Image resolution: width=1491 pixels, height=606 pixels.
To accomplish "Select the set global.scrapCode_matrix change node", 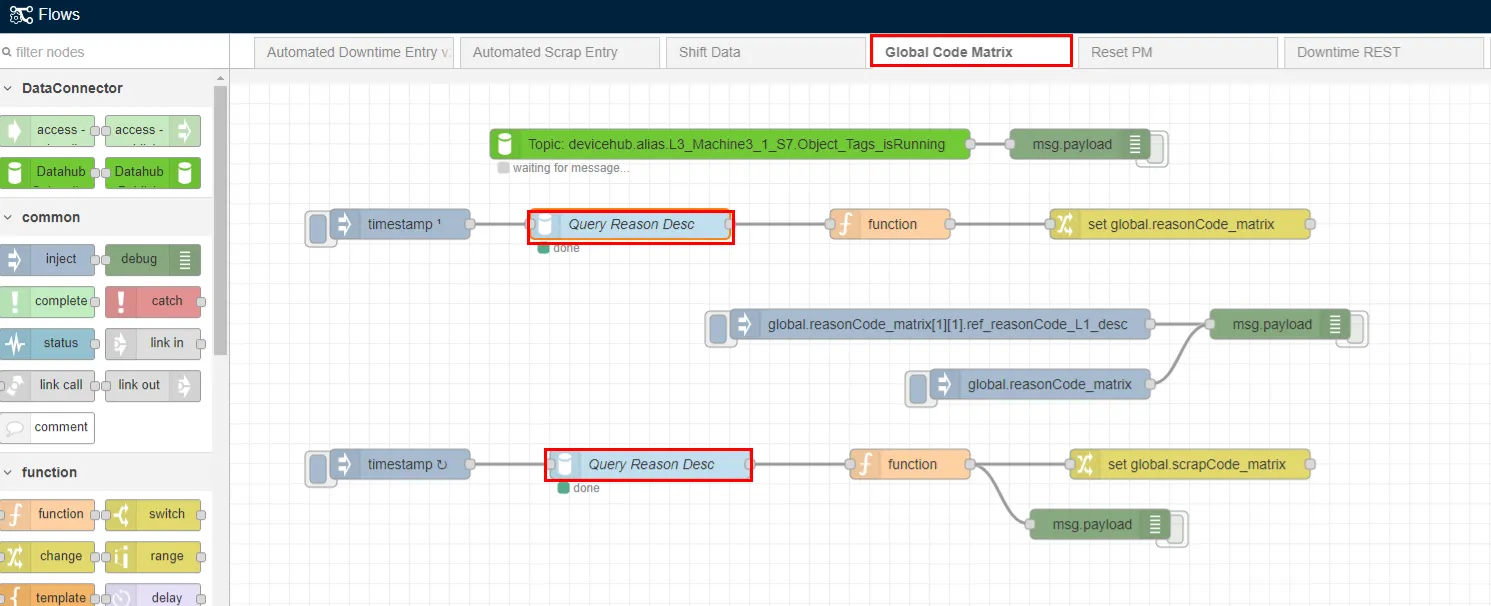I will click(x=1190, y=464).
